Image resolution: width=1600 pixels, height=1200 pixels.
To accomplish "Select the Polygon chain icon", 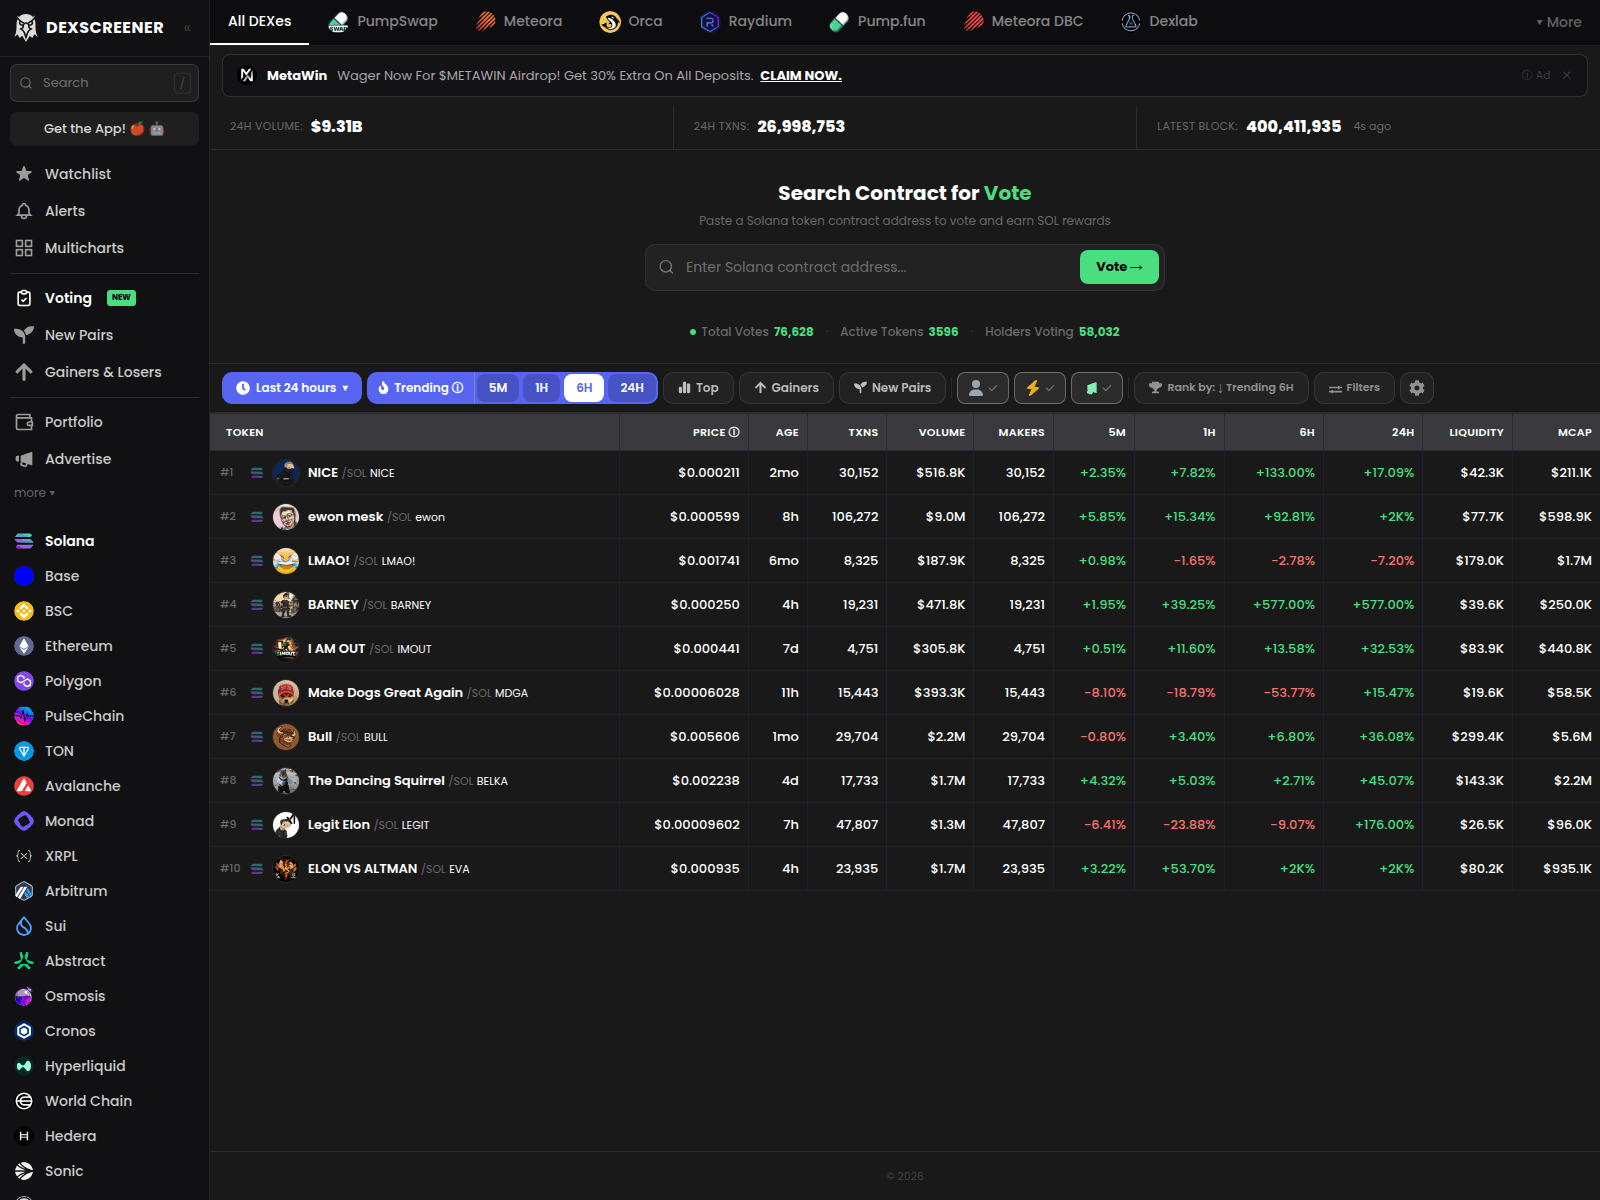I will tap(24, 681).
